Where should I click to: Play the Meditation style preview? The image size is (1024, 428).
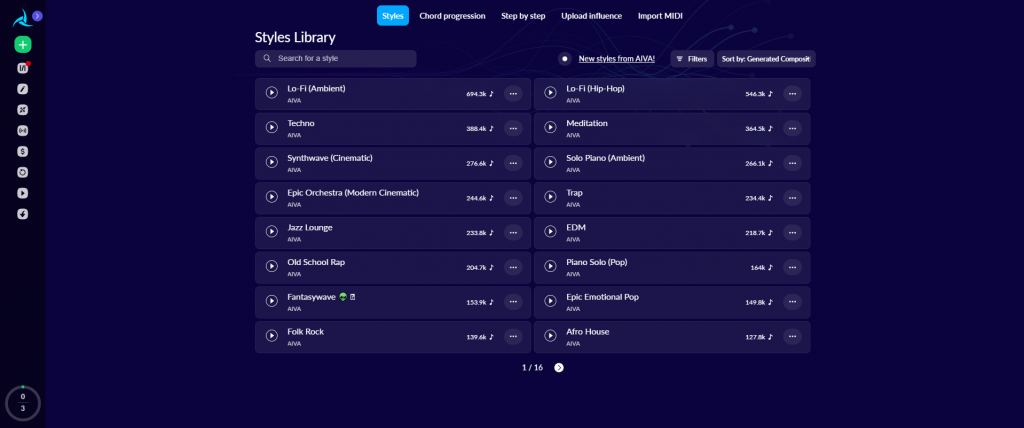coord(551,127)
